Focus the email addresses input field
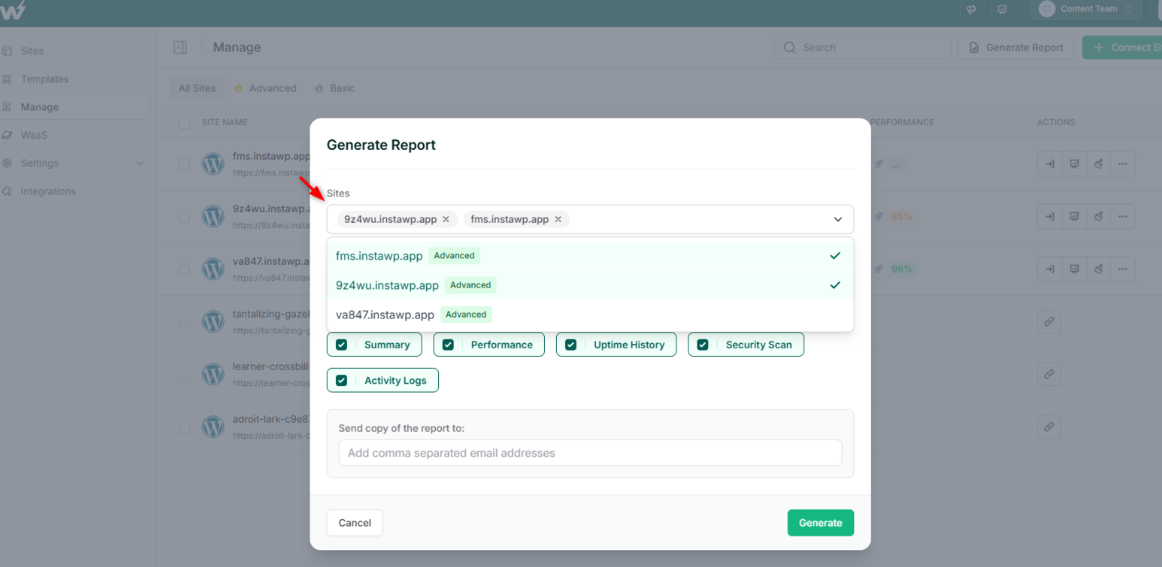 (590, 453)
